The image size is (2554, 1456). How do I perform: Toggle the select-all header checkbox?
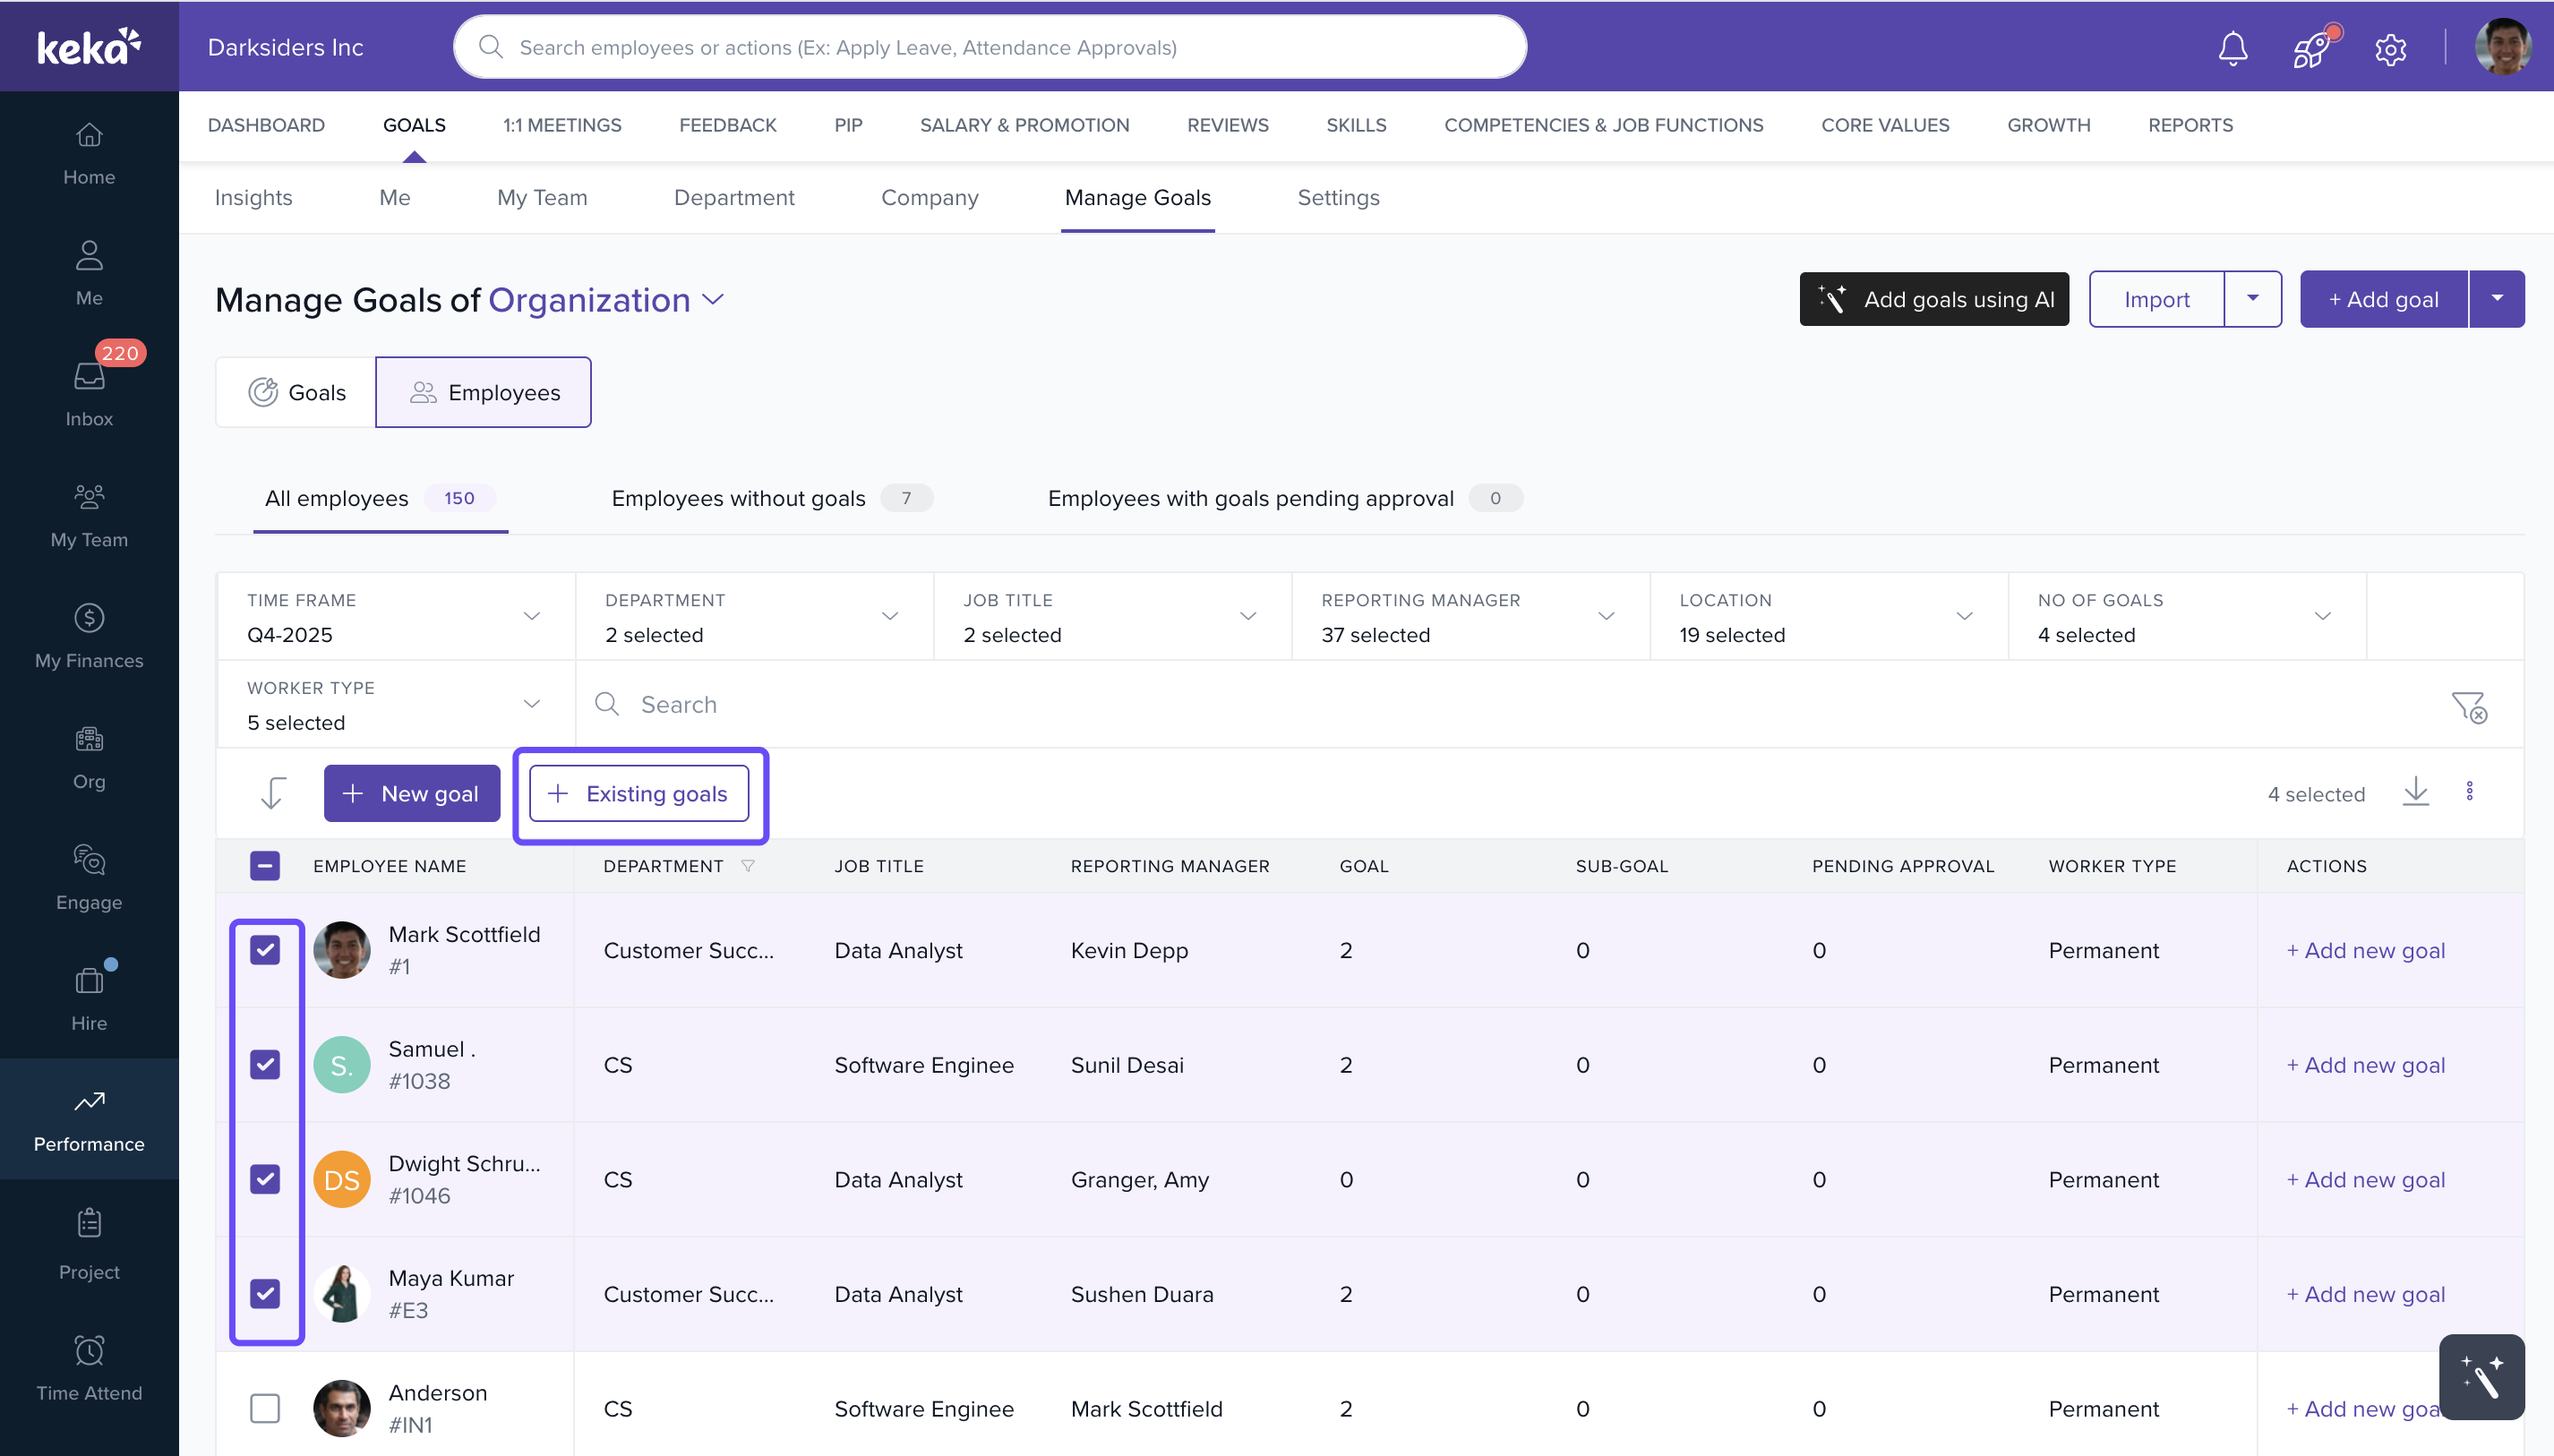coord(265,866)
